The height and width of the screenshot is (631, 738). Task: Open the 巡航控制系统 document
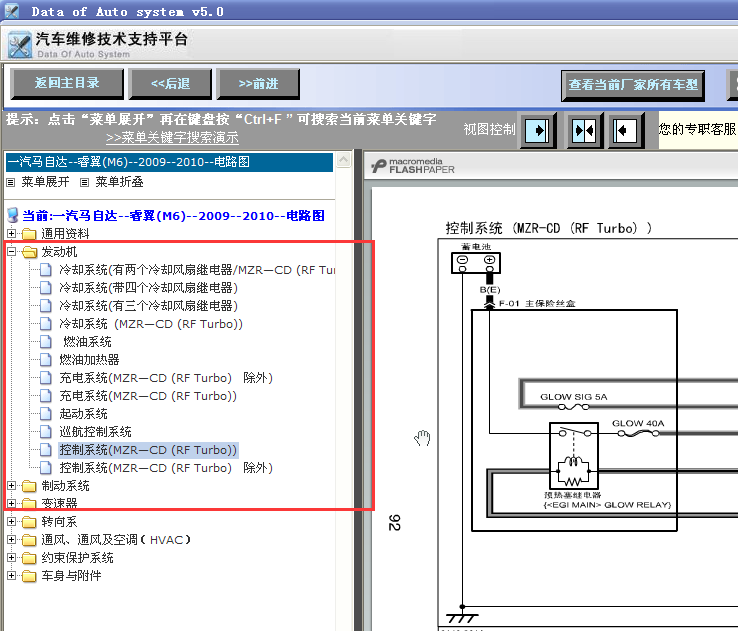[95, 432]
